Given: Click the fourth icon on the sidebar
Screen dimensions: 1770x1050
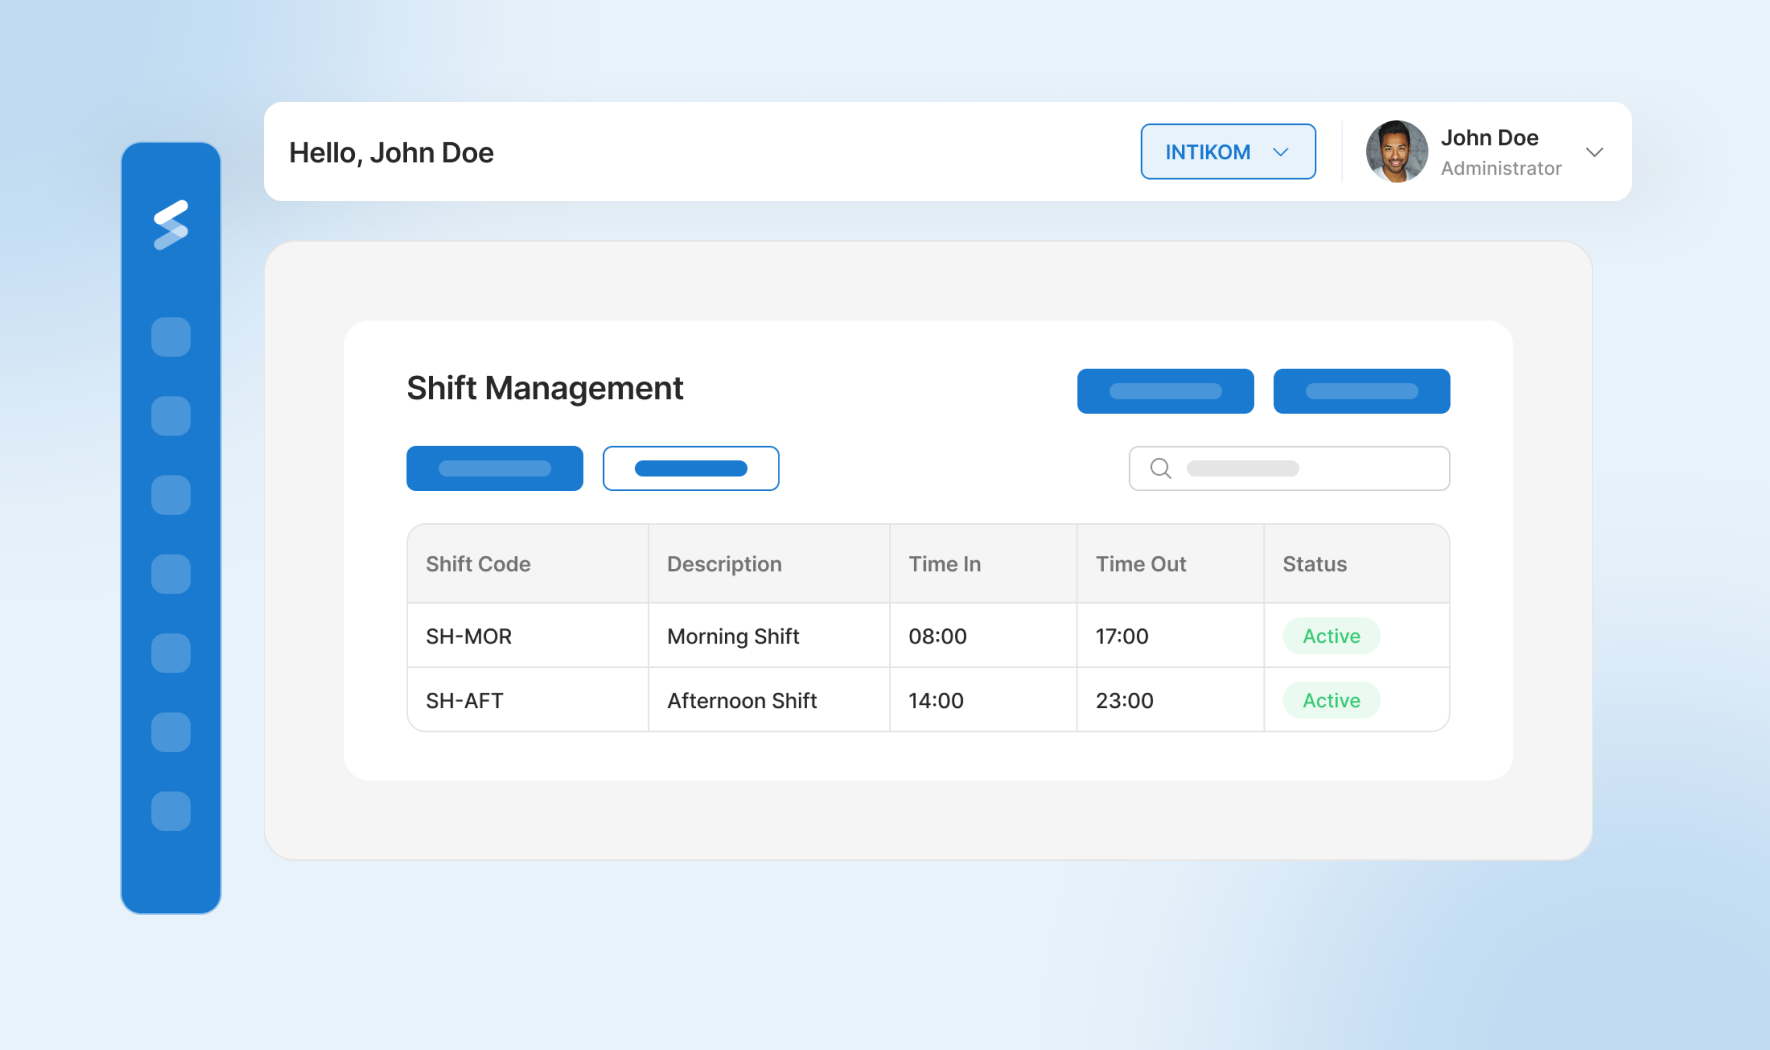Looking at the screenshot, I should tap(171, 574).
